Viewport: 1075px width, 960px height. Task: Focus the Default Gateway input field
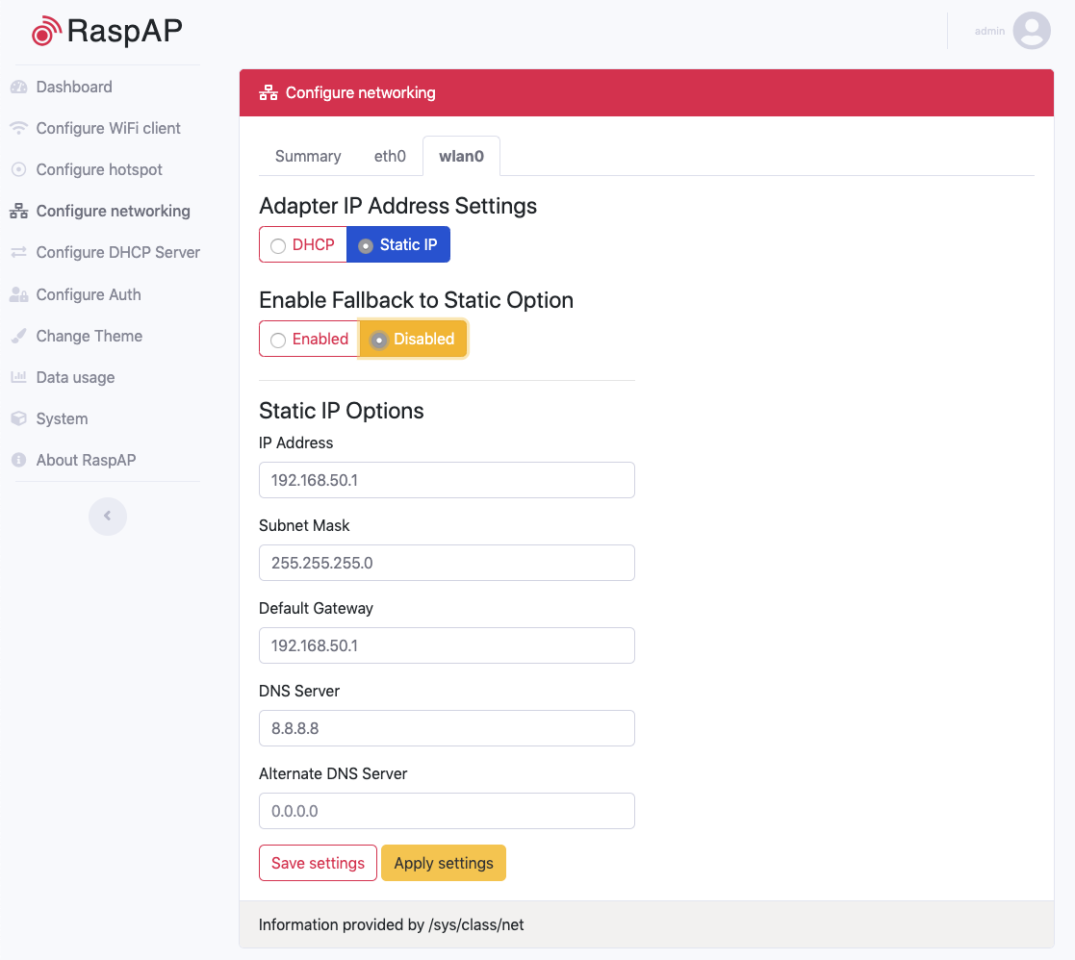447,645
